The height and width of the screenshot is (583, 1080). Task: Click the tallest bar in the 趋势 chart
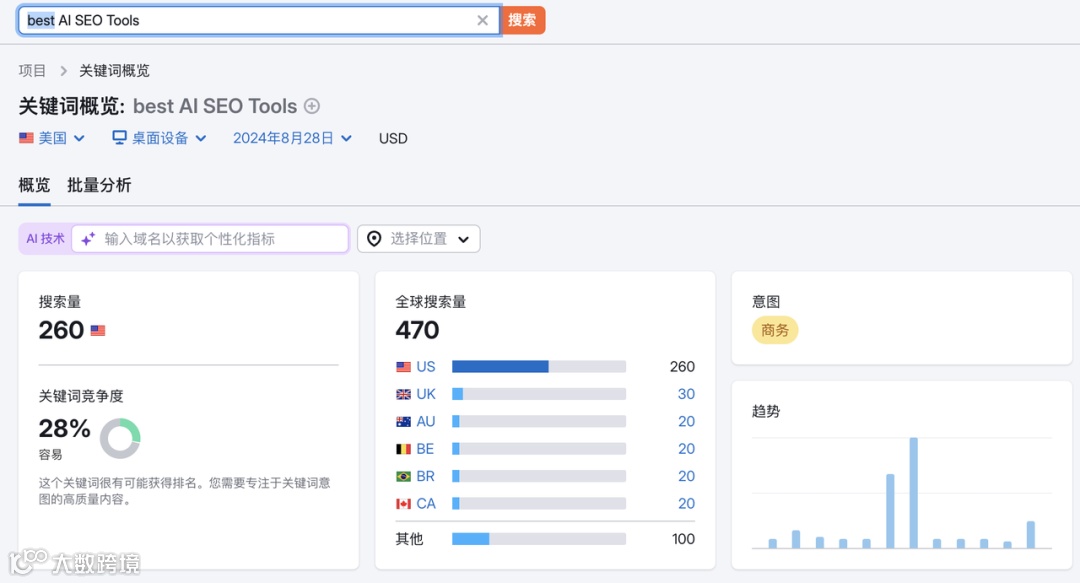coord(913,492)
